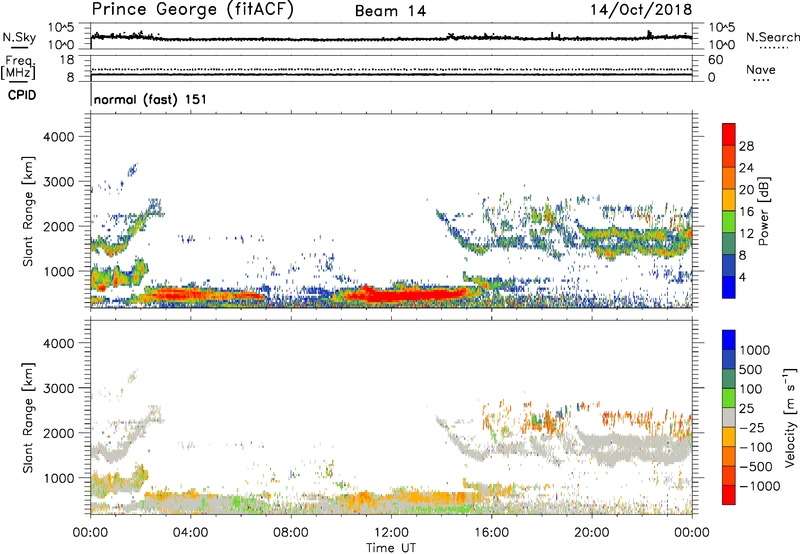800x554 pixels.
Task: Click the N.Search legend label
Action: [x=772, y=37]
